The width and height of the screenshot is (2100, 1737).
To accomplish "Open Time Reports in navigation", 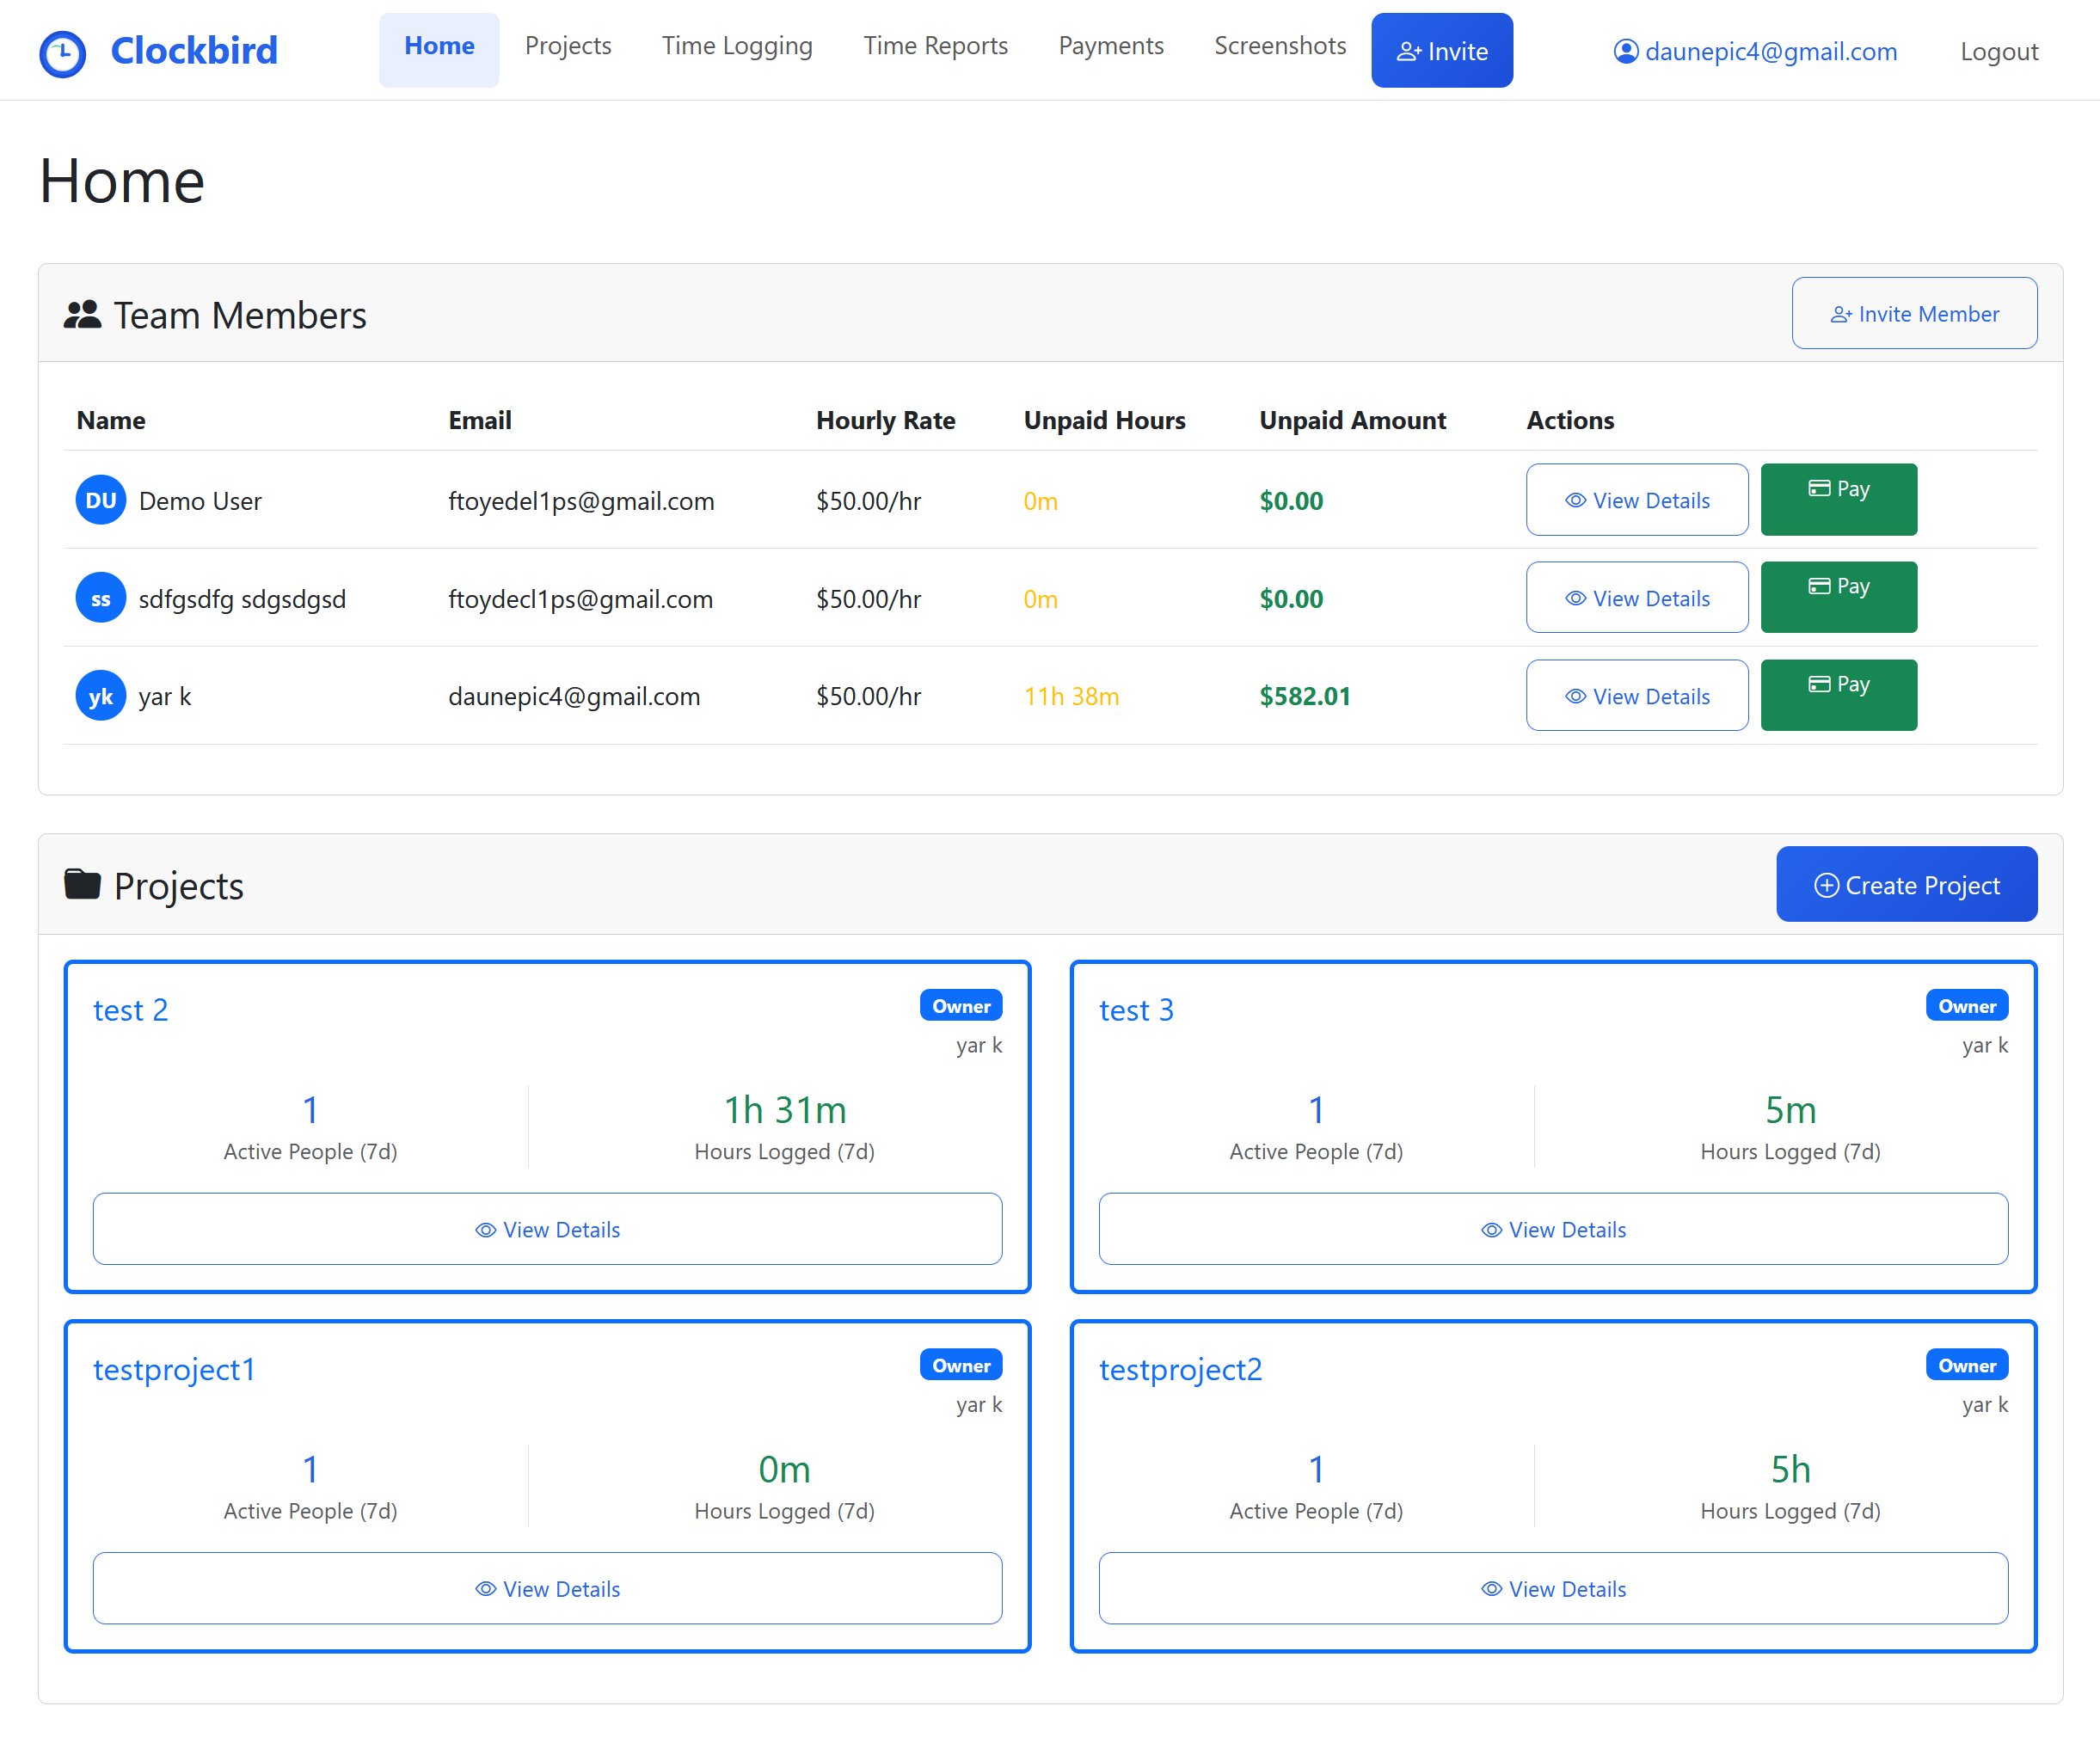I will coord(935,46).
